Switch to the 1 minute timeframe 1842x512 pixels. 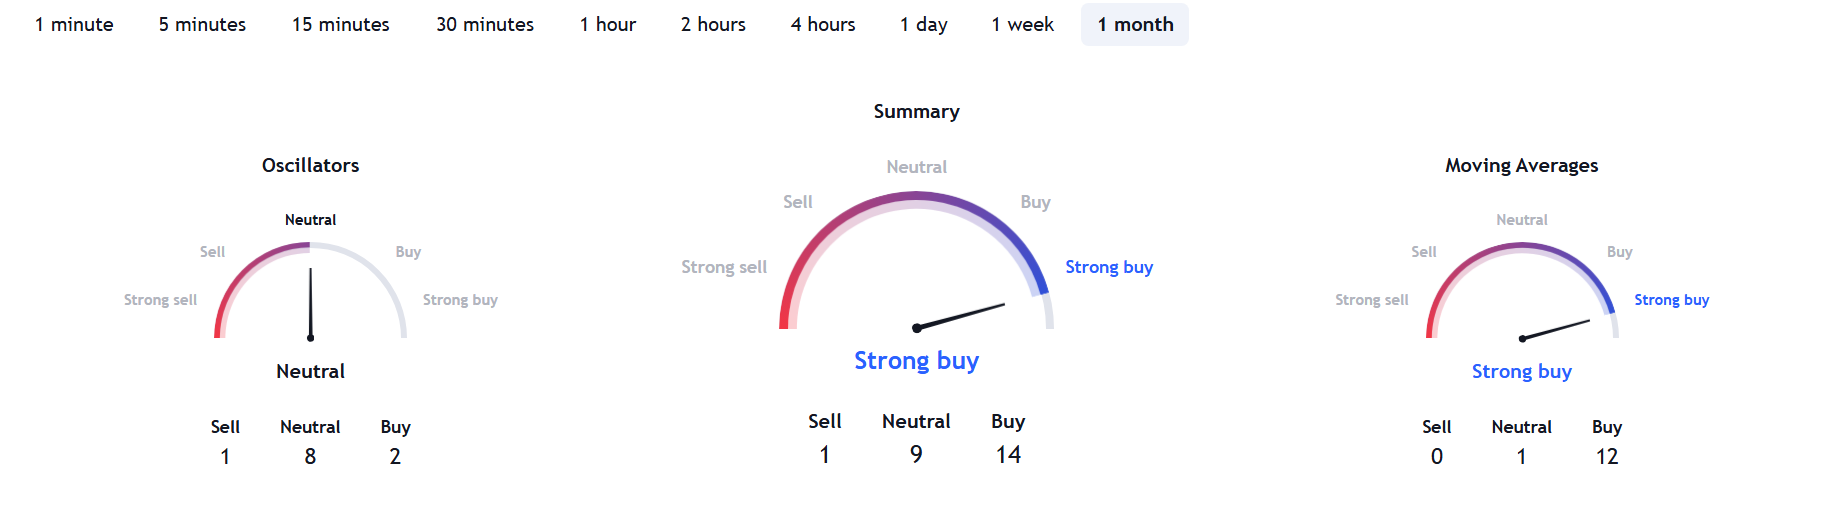(x=74, y=25)
